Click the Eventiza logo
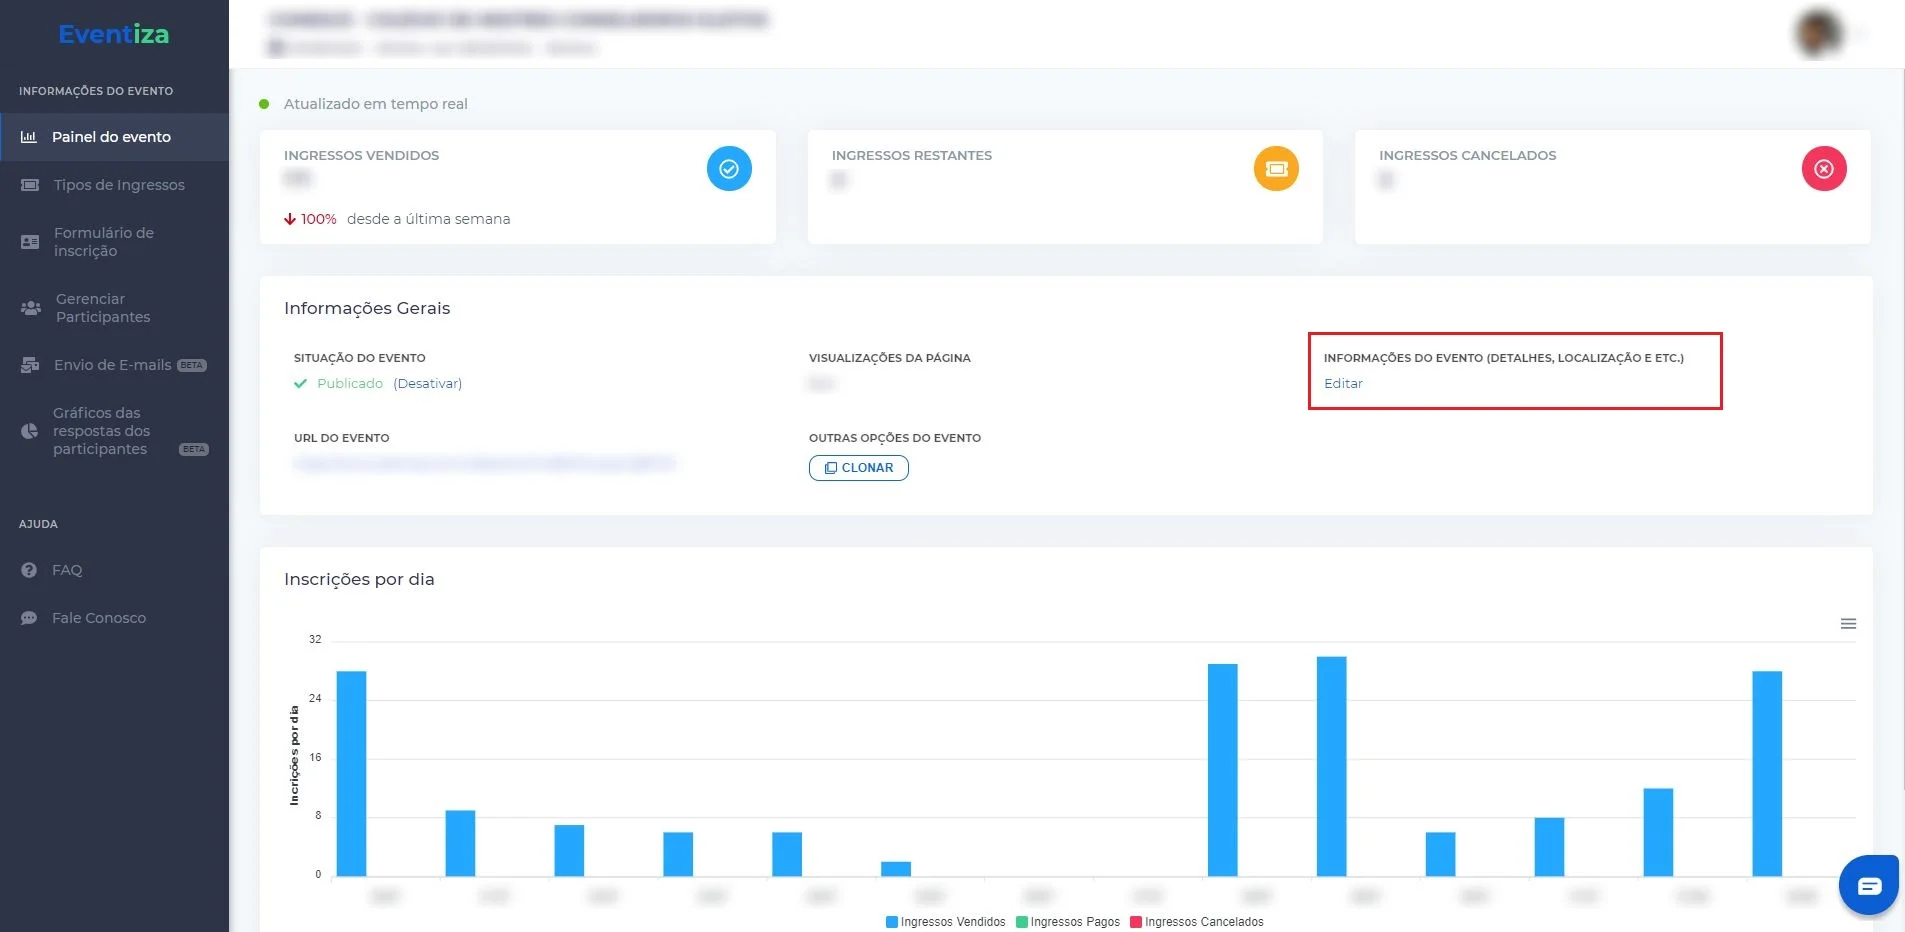The image size is (1905, 932). (114, 34)
